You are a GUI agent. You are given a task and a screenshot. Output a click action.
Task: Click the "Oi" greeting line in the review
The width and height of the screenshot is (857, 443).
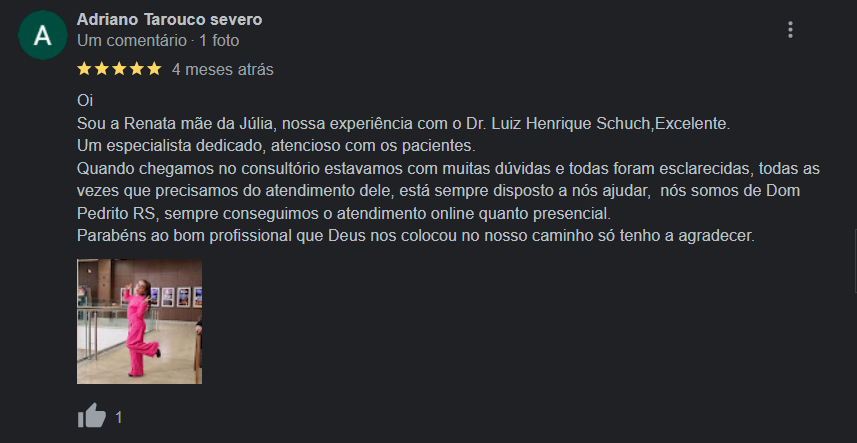[x=85, y=101]
